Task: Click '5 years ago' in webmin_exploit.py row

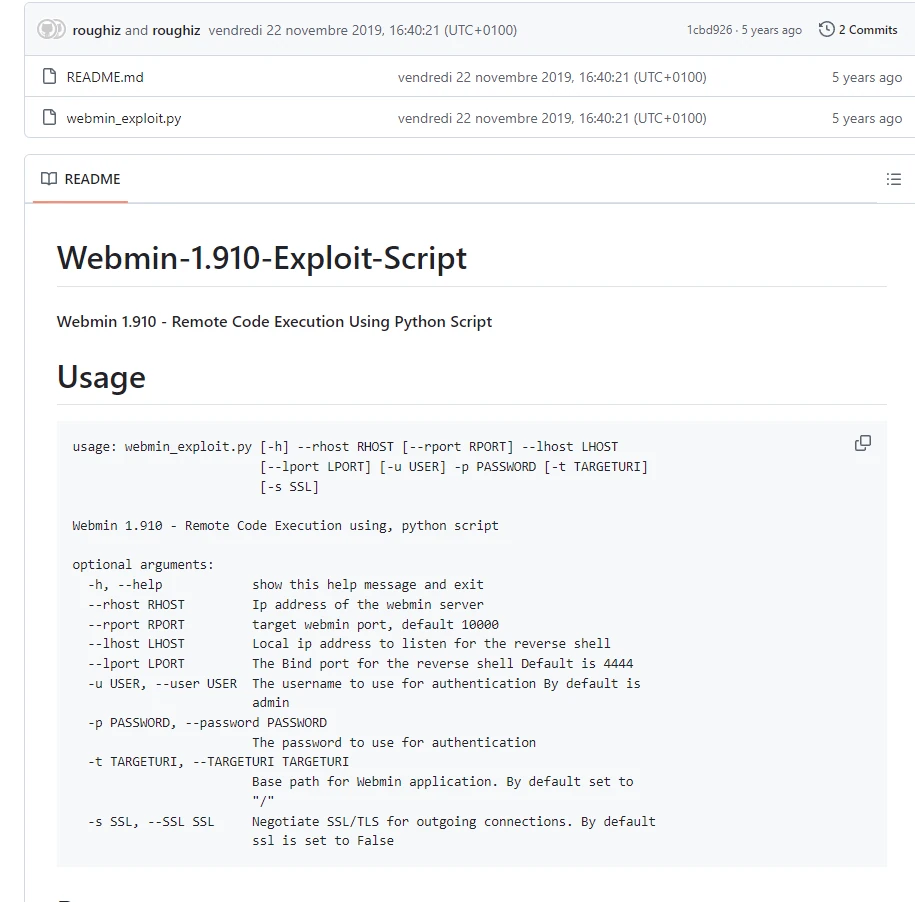Action: click(867, 118)
